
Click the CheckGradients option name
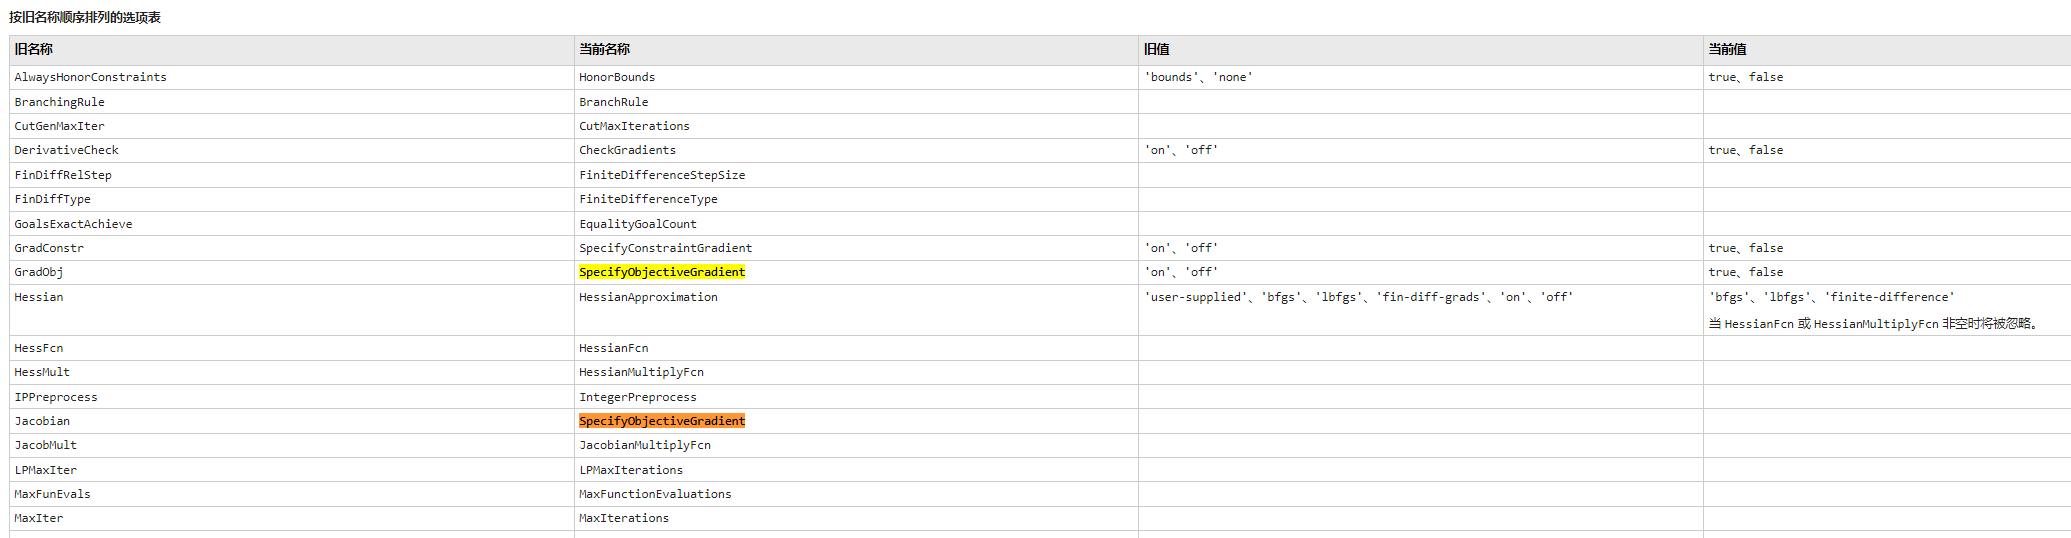point(627,150)
